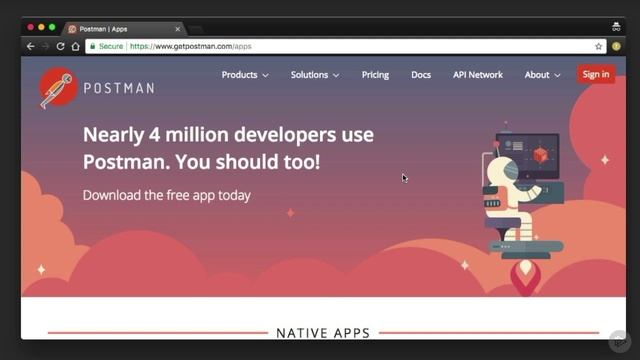The height and width of the screenshot is (360, 640).
Task: Open a new tab next to Postman tab
Action: click(x=196, y=29)
